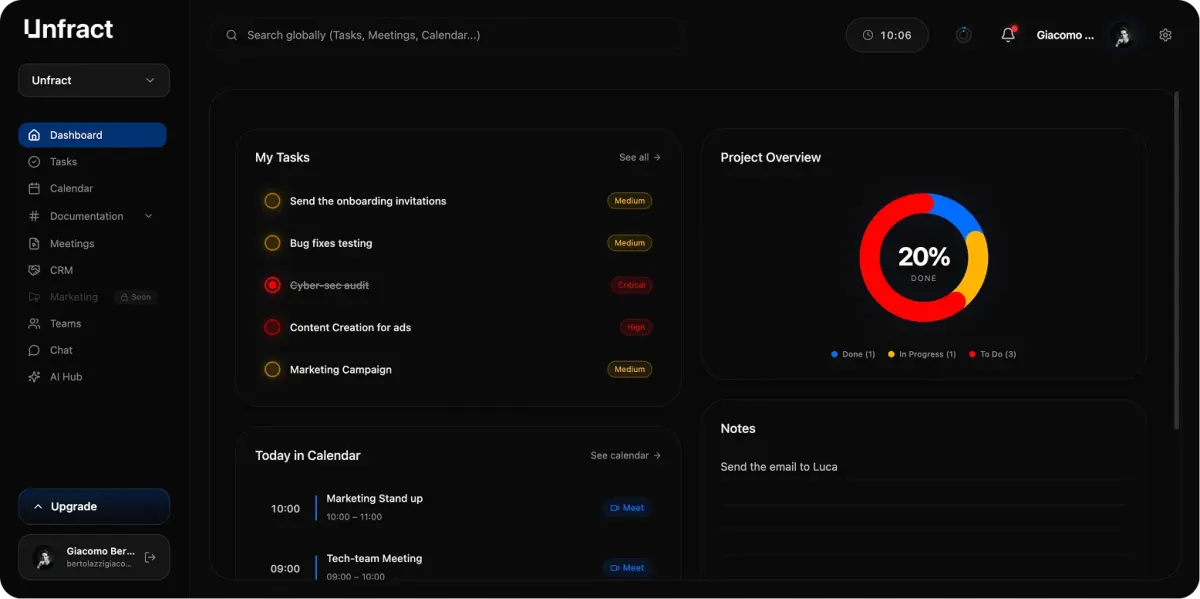Screen dimensions: 1200x599
Task: Click the search magnifier icon
Action: point(232,35)
